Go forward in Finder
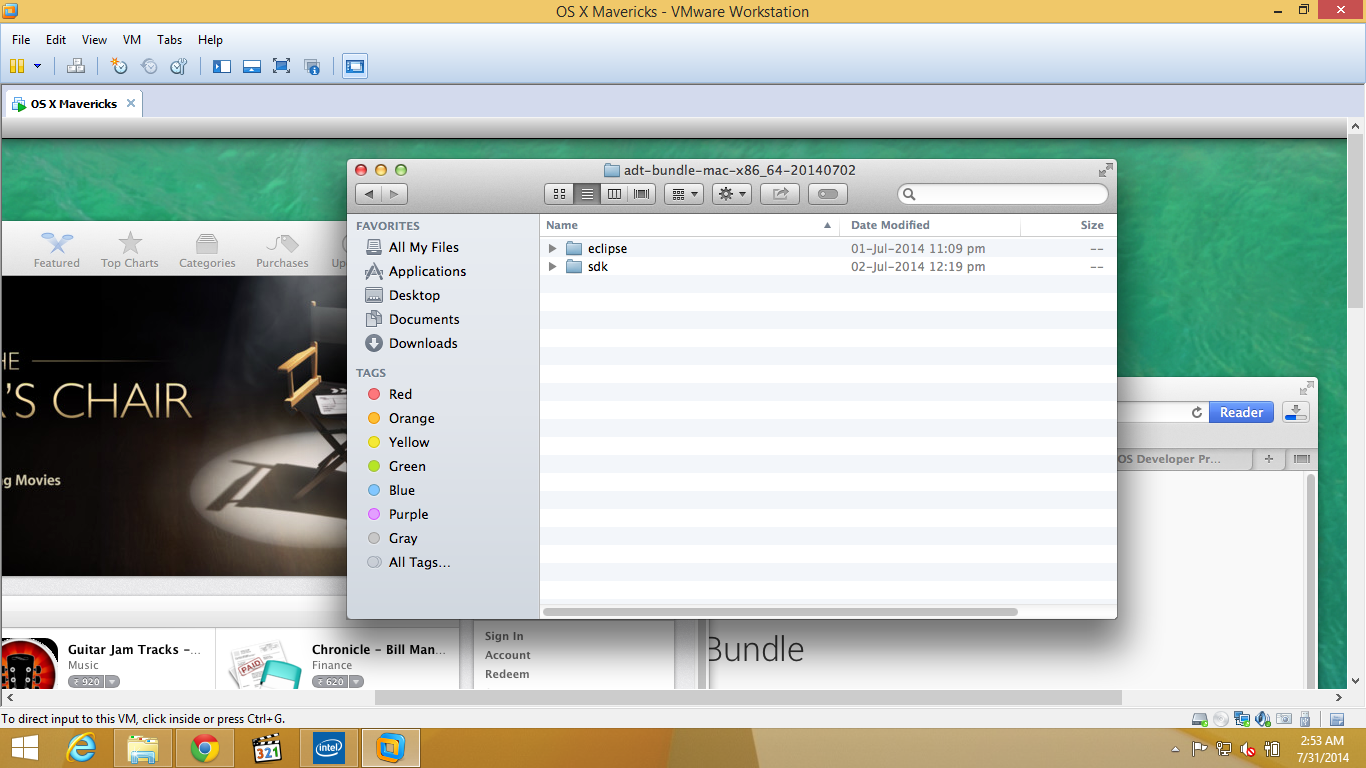The height and width of the screenshot is (768, 1366). [x=395, y=194]
